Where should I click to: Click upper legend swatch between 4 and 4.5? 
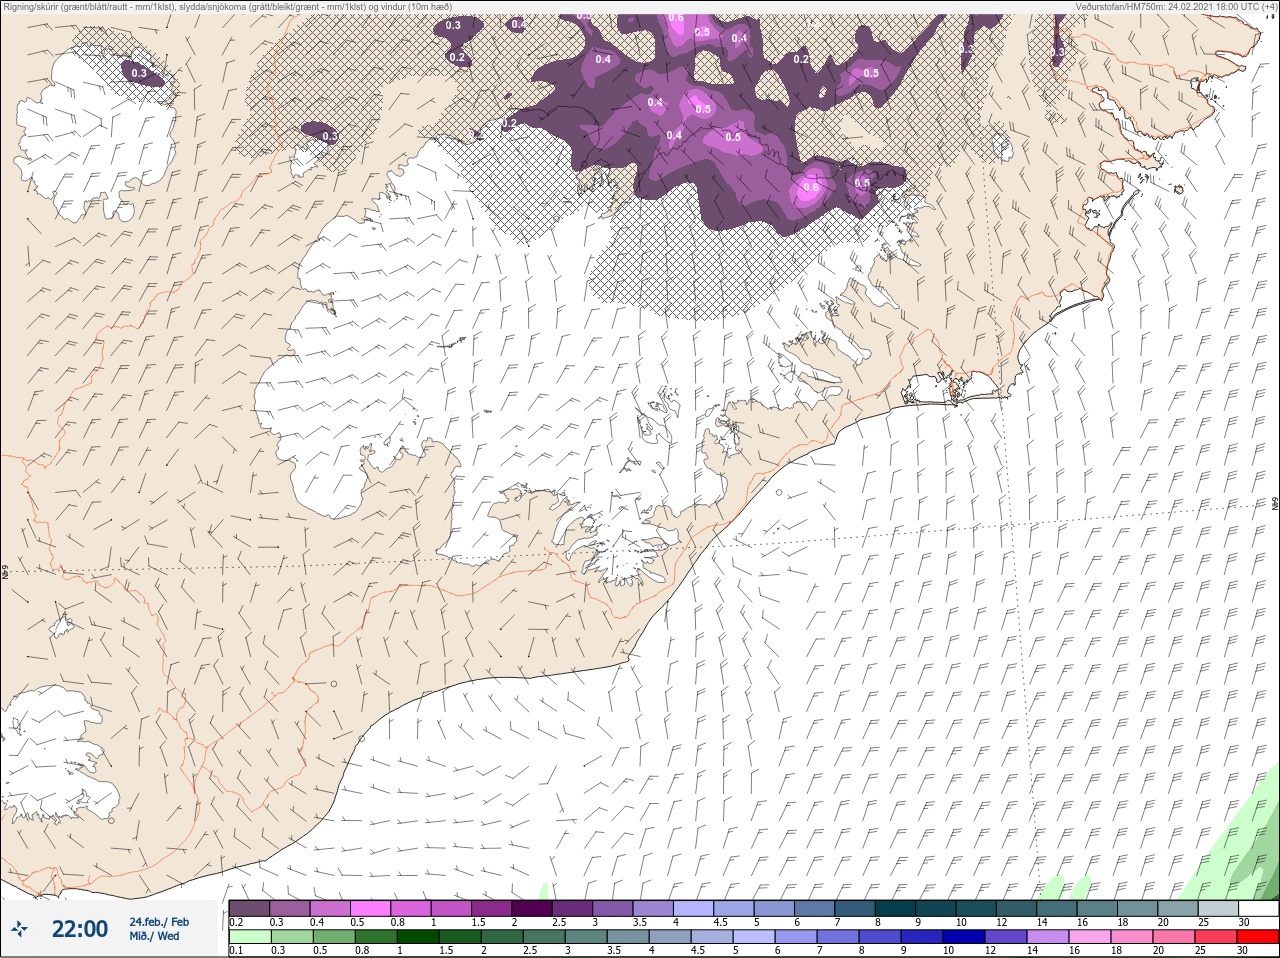coord(695,908)
